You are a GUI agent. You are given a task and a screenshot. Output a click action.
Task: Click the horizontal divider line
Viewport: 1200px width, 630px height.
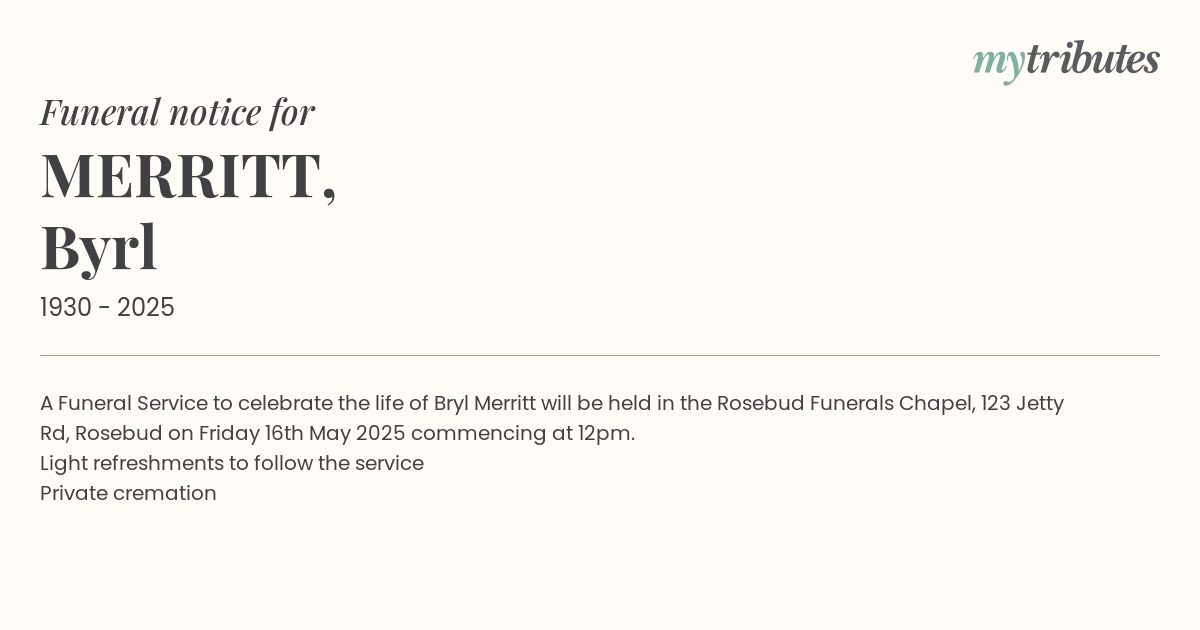600,355
